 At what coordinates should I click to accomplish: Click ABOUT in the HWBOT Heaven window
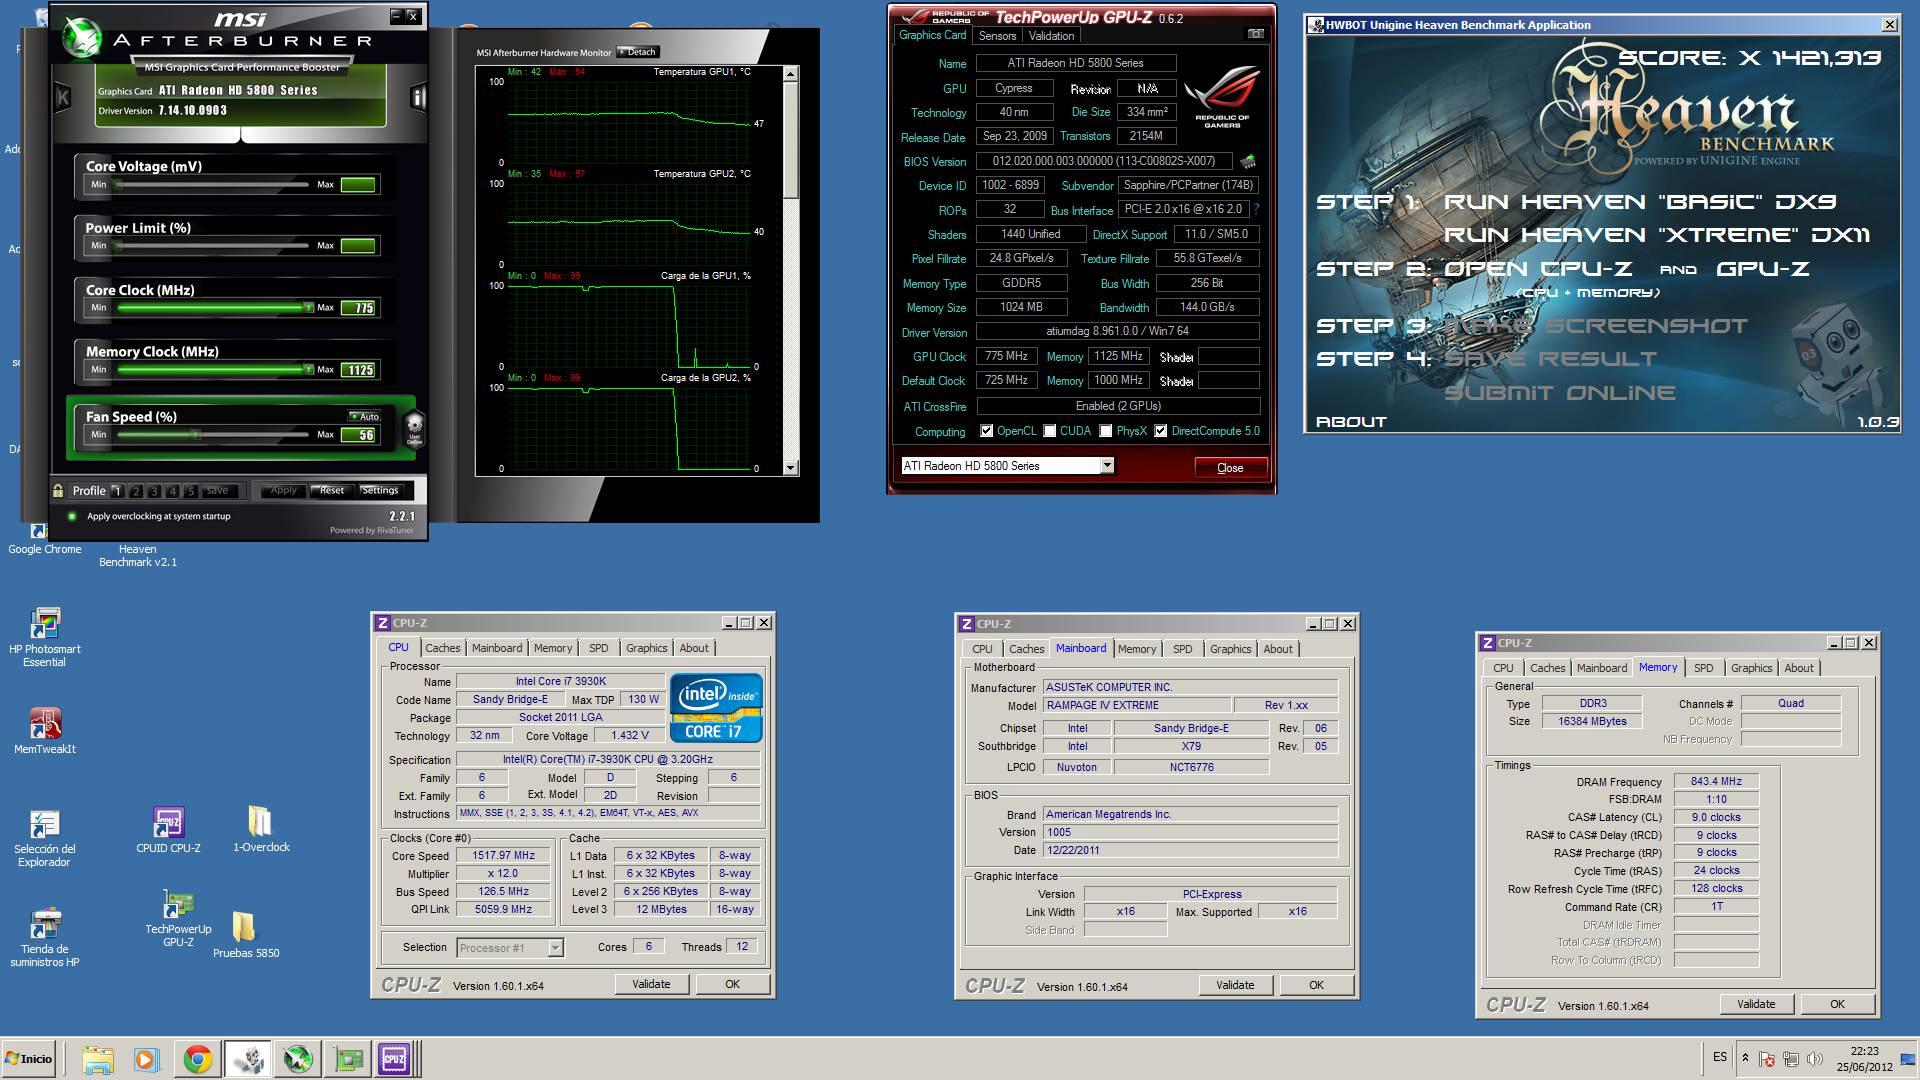(1351, 422)
